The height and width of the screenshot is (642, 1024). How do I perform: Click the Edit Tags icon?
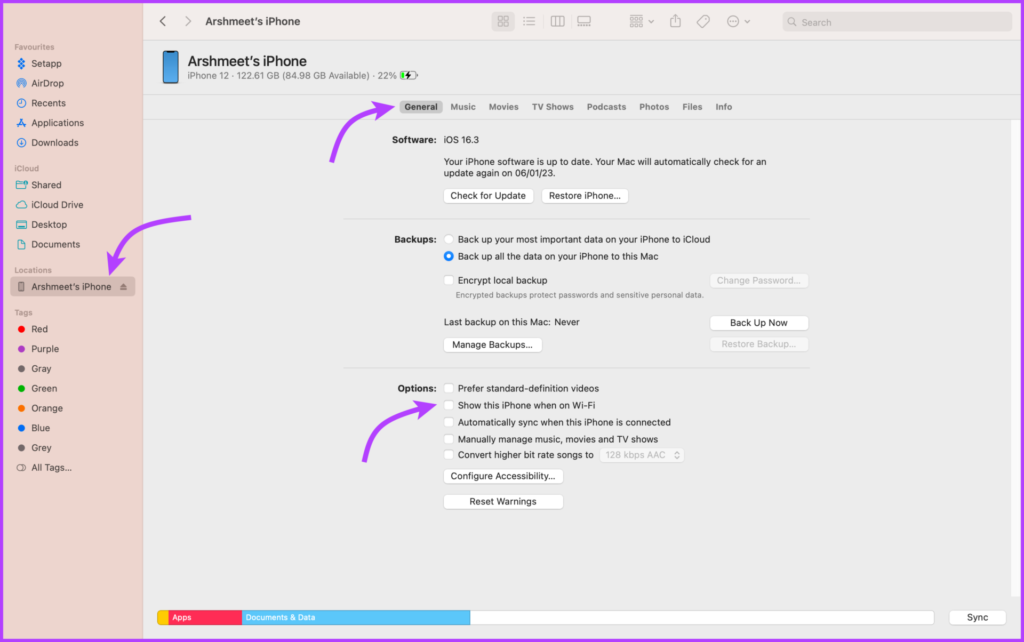(703, 22)
